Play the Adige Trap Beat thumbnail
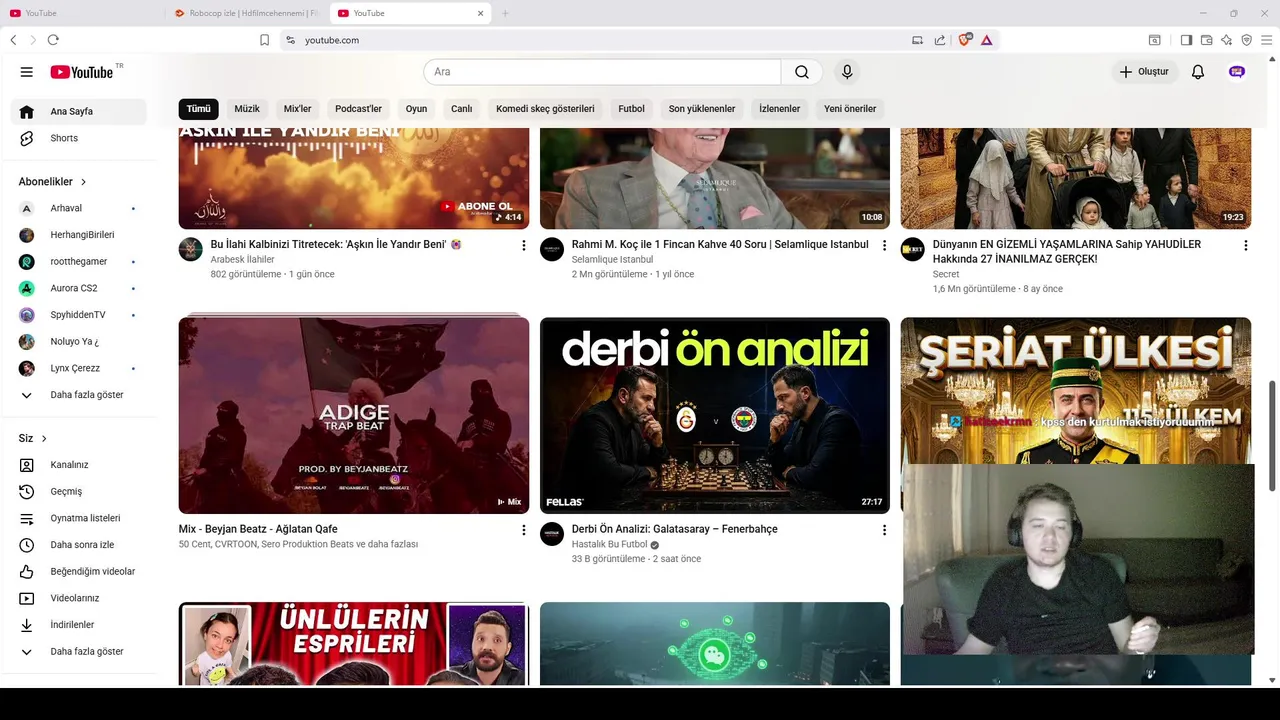Screen dimensions: 1280x720 tap(354, 415)
